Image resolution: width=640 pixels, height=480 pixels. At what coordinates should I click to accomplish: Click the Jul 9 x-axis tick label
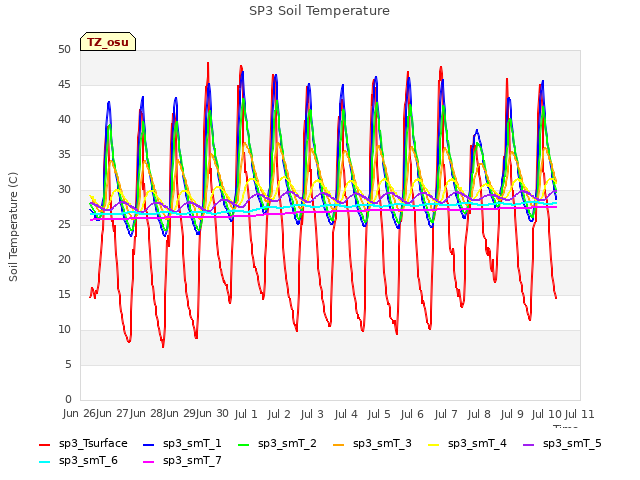pyautogui.click(x=512, y=414)
